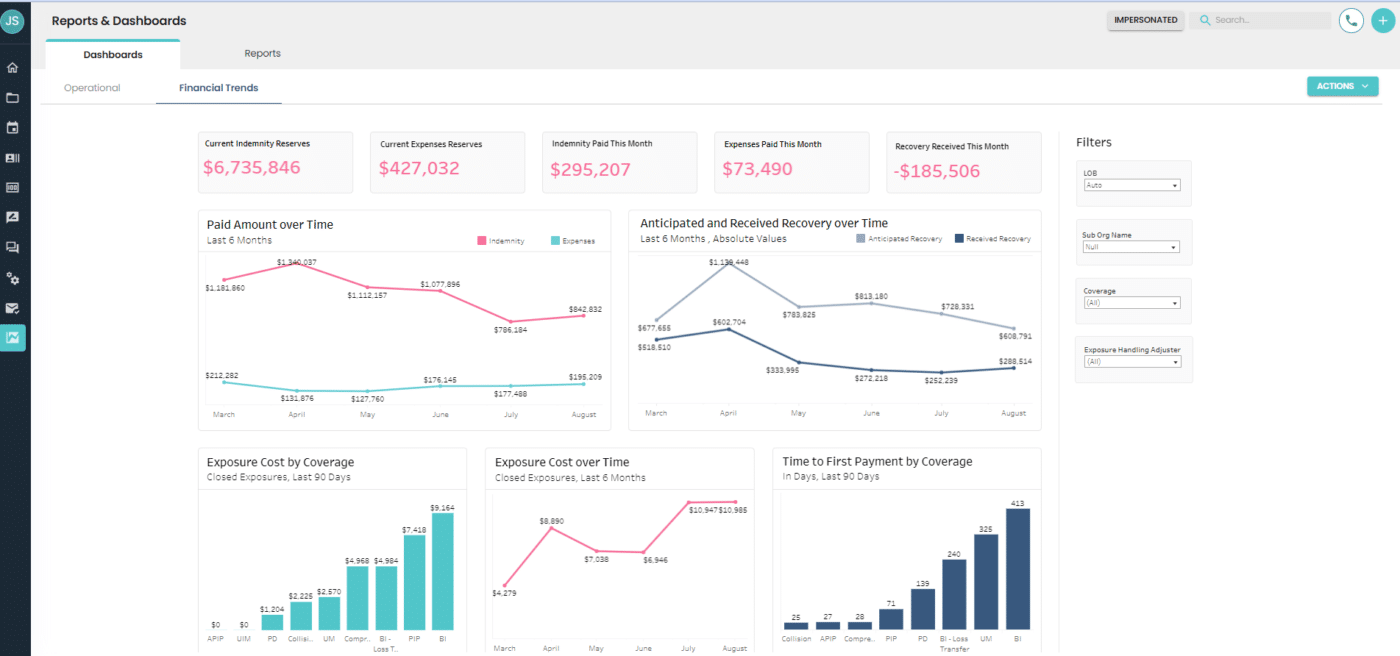Expand the Coverage filter dropdown
This screenshot has width=1400, height=656.
(x=1132, y=302)
